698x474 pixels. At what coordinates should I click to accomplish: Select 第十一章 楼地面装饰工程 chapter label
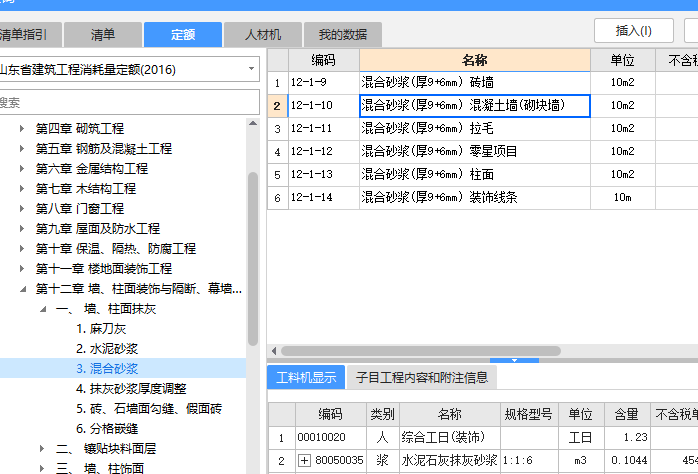[x=104, y=269]
